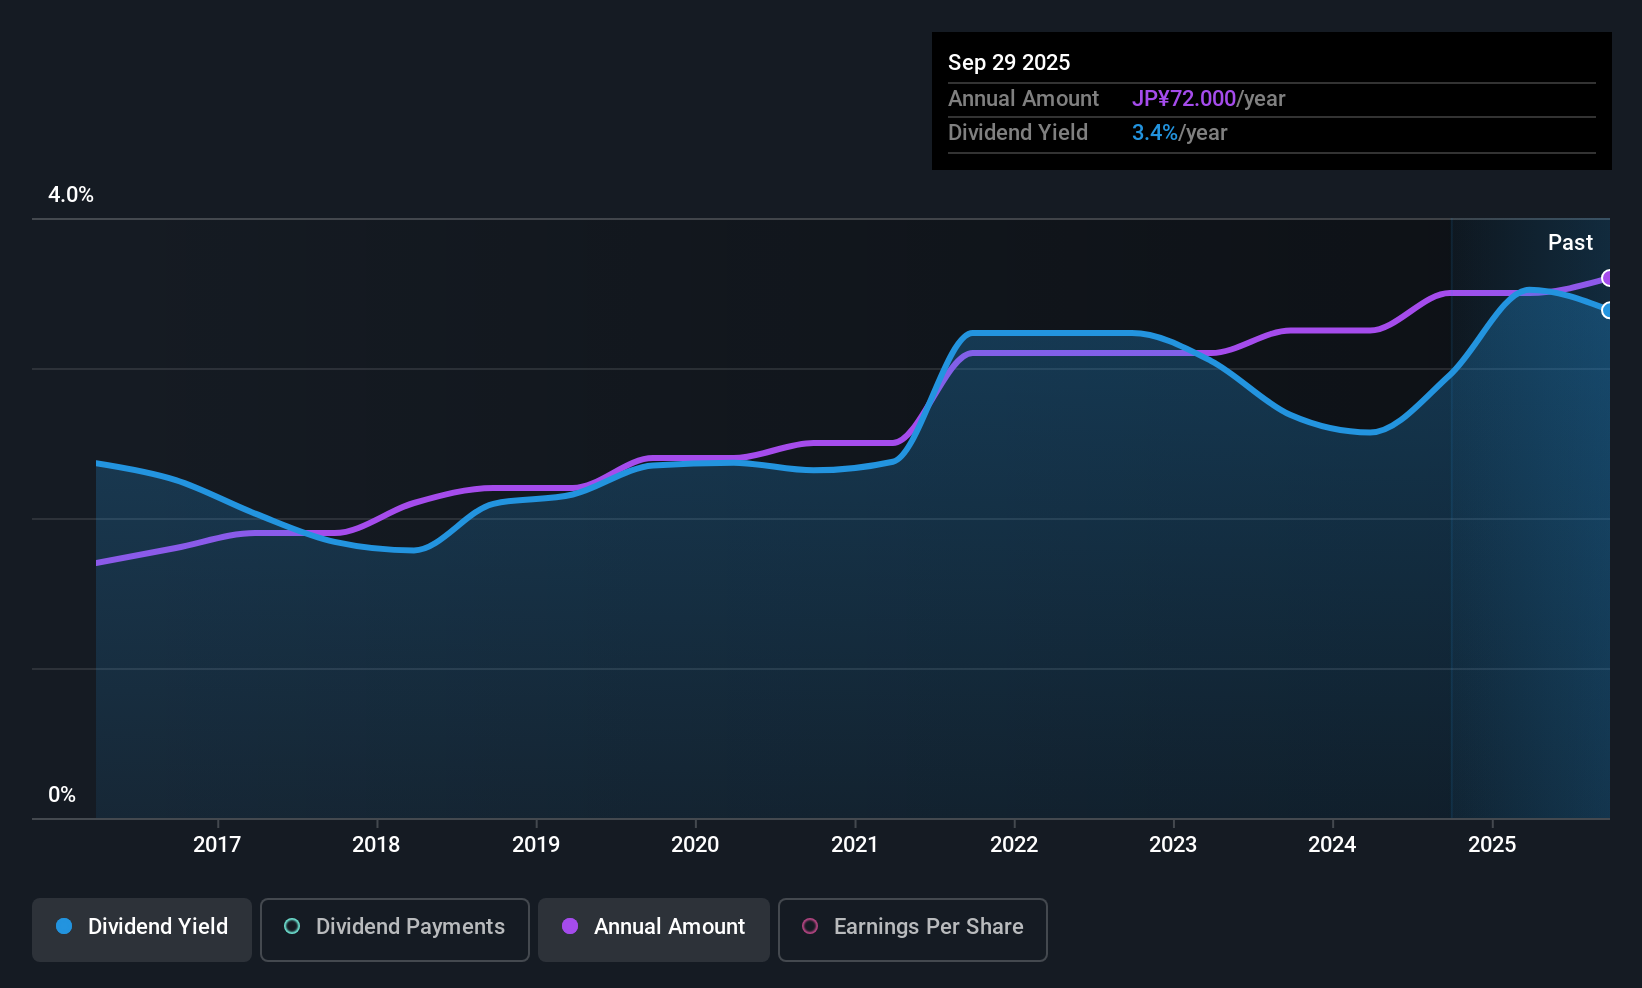Screen dimensions: 1642x988
Task: Select the 2020 x-axis label
Action: coord(695,845)
